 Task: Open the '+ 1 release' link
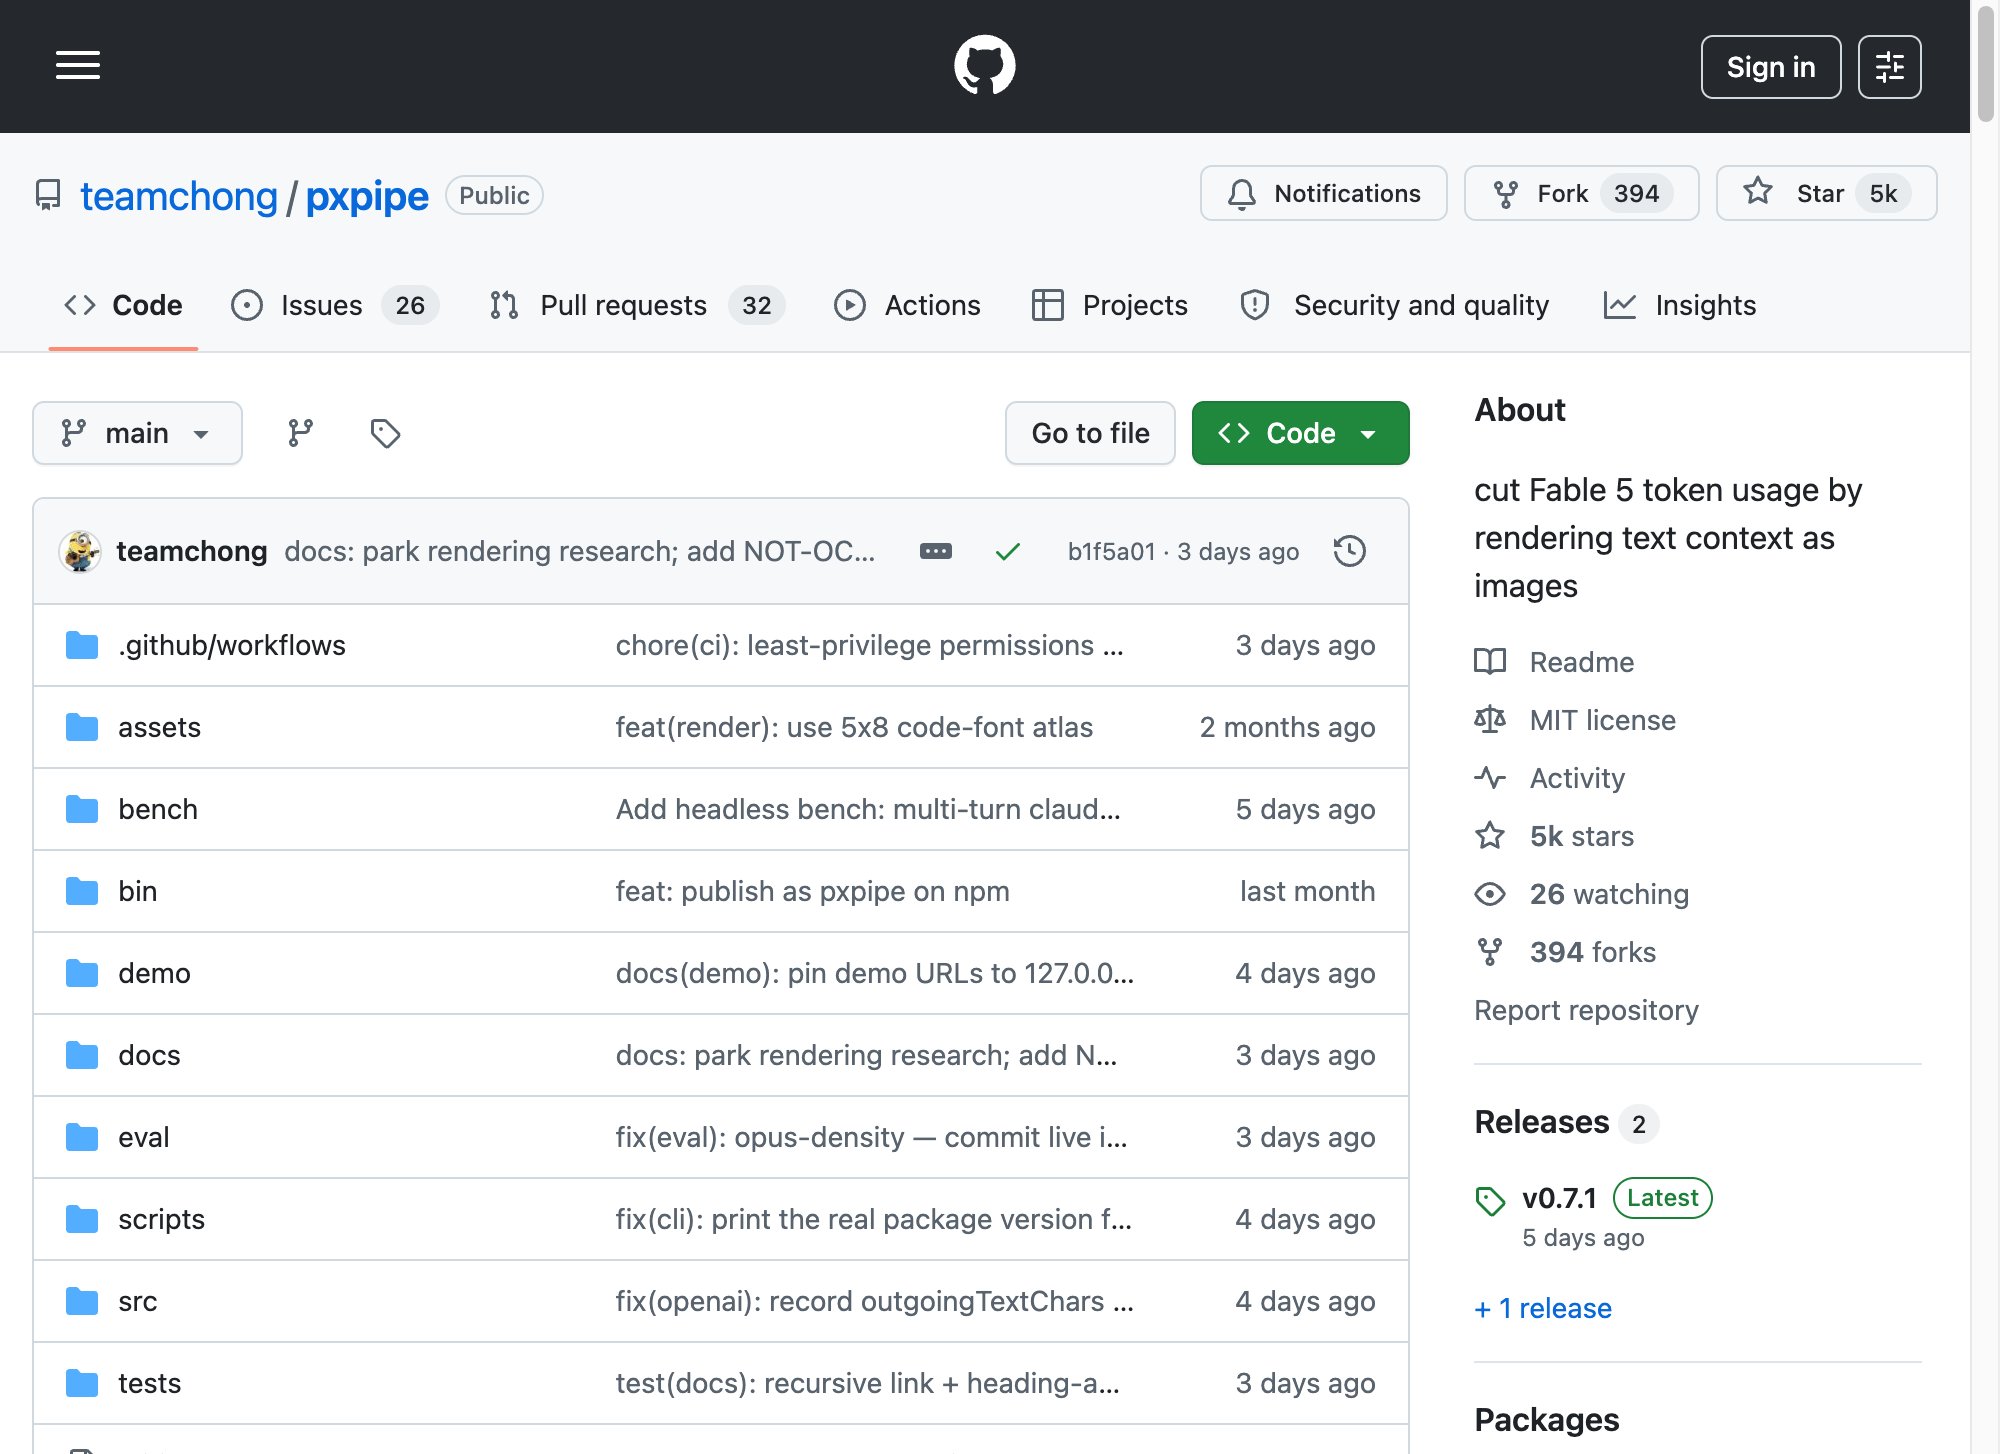[x=1543, y=1308]
